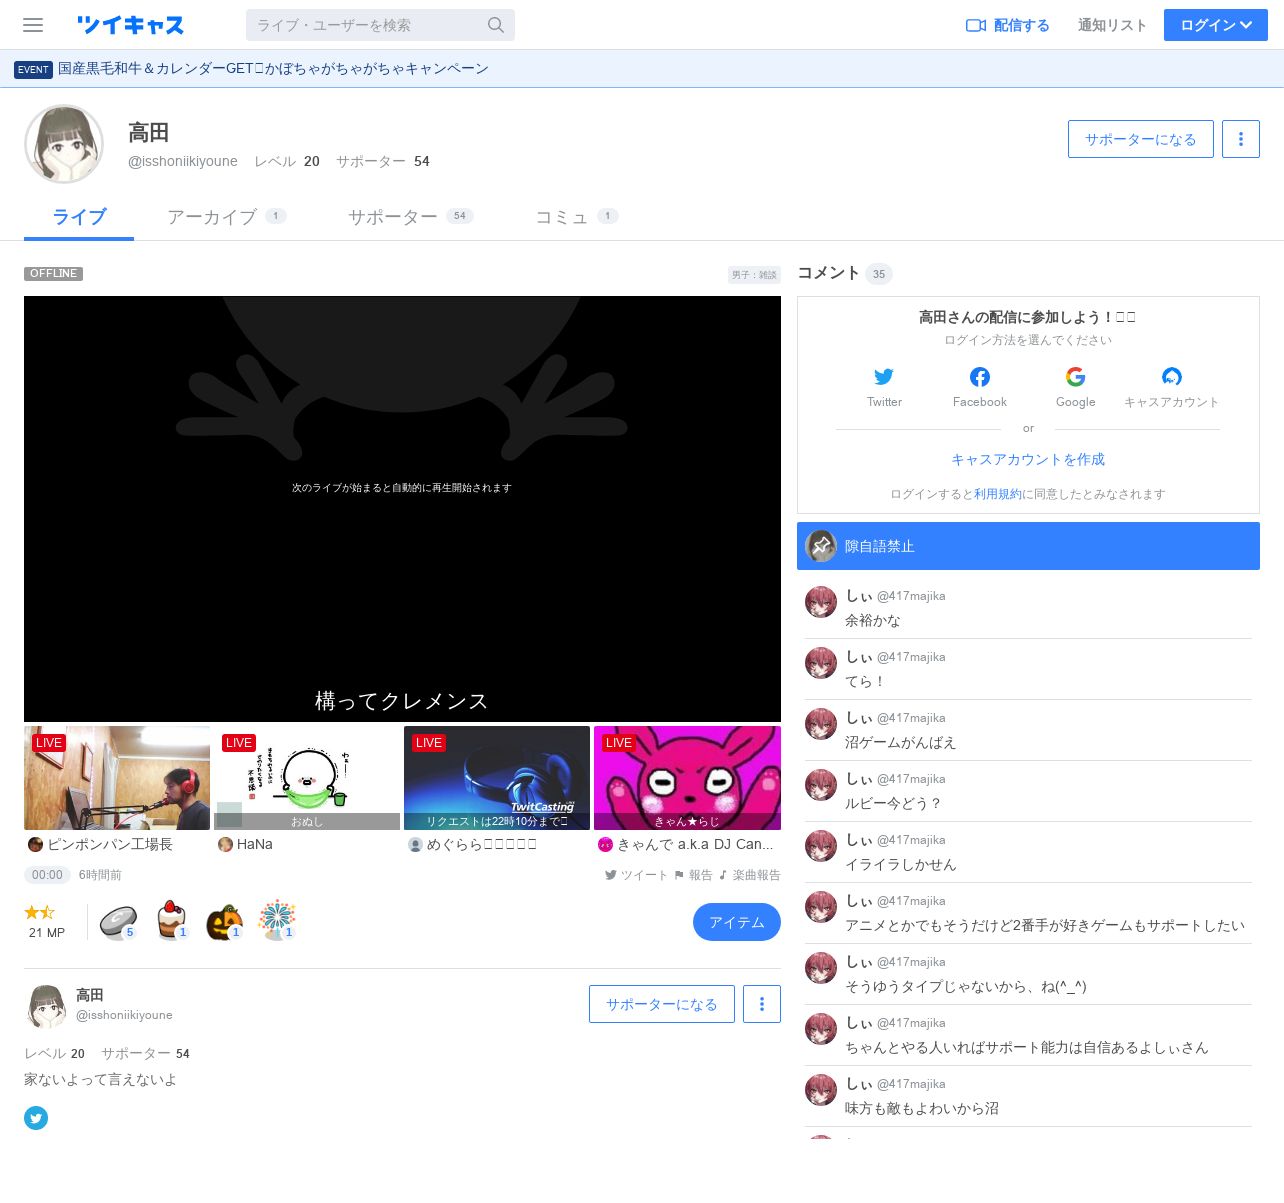Click キャスアカウントを作成 link
Viewport: 1284px width, 1203px height.
click(1028, 459)
